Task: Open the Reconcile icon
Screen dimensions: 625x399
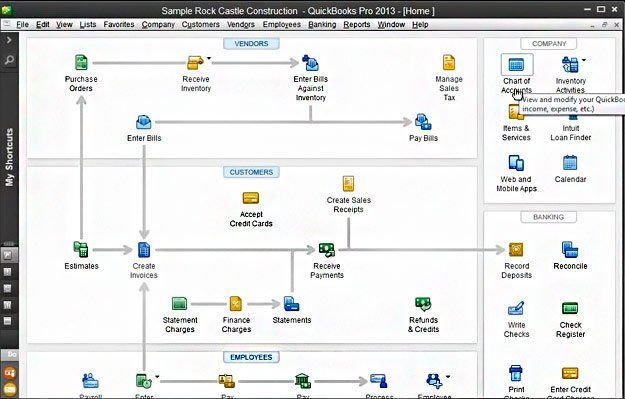Action: (570, 250)
